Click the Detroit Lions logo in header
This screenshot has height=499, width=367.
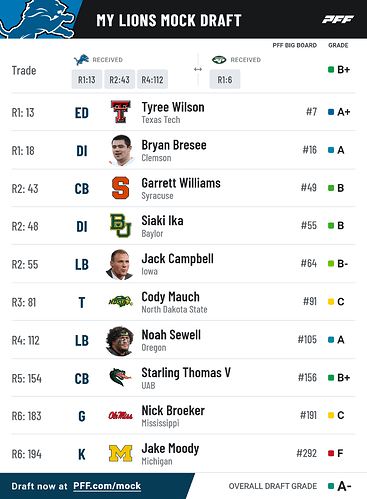(x=37, y=19)
